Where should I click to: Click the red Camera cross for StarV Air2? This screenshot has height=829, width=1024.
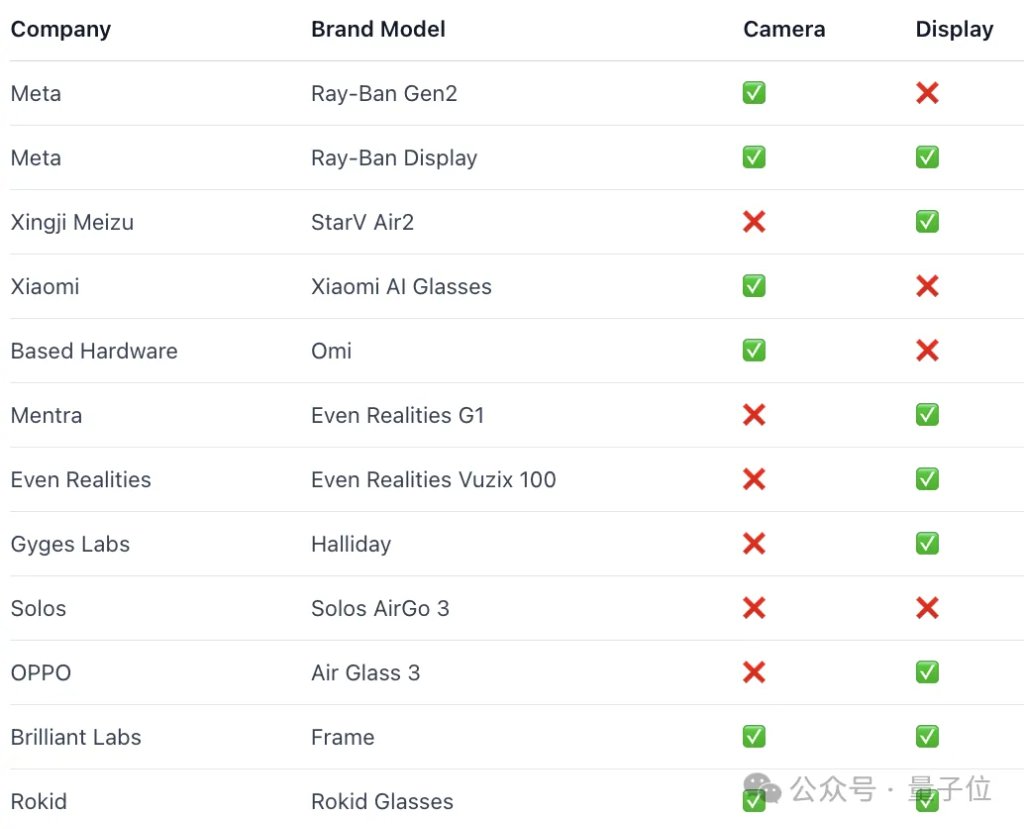coord(754,222)
